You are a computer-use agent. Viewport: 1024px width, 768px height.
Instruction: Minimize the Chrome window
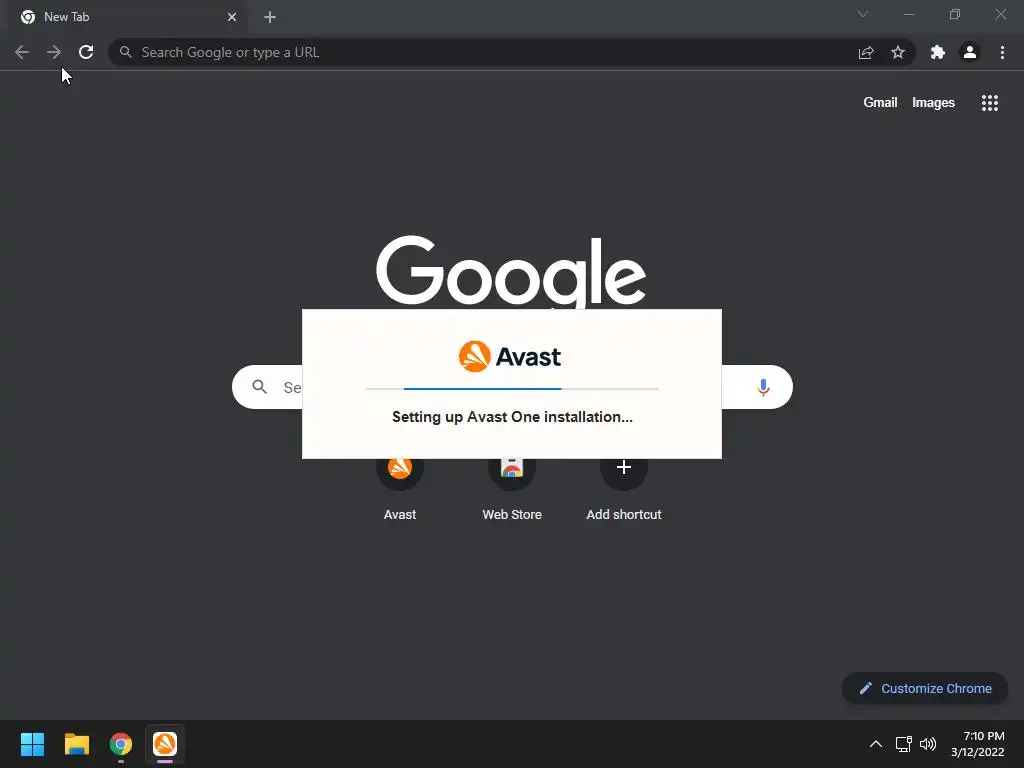[x=909, y=14]
